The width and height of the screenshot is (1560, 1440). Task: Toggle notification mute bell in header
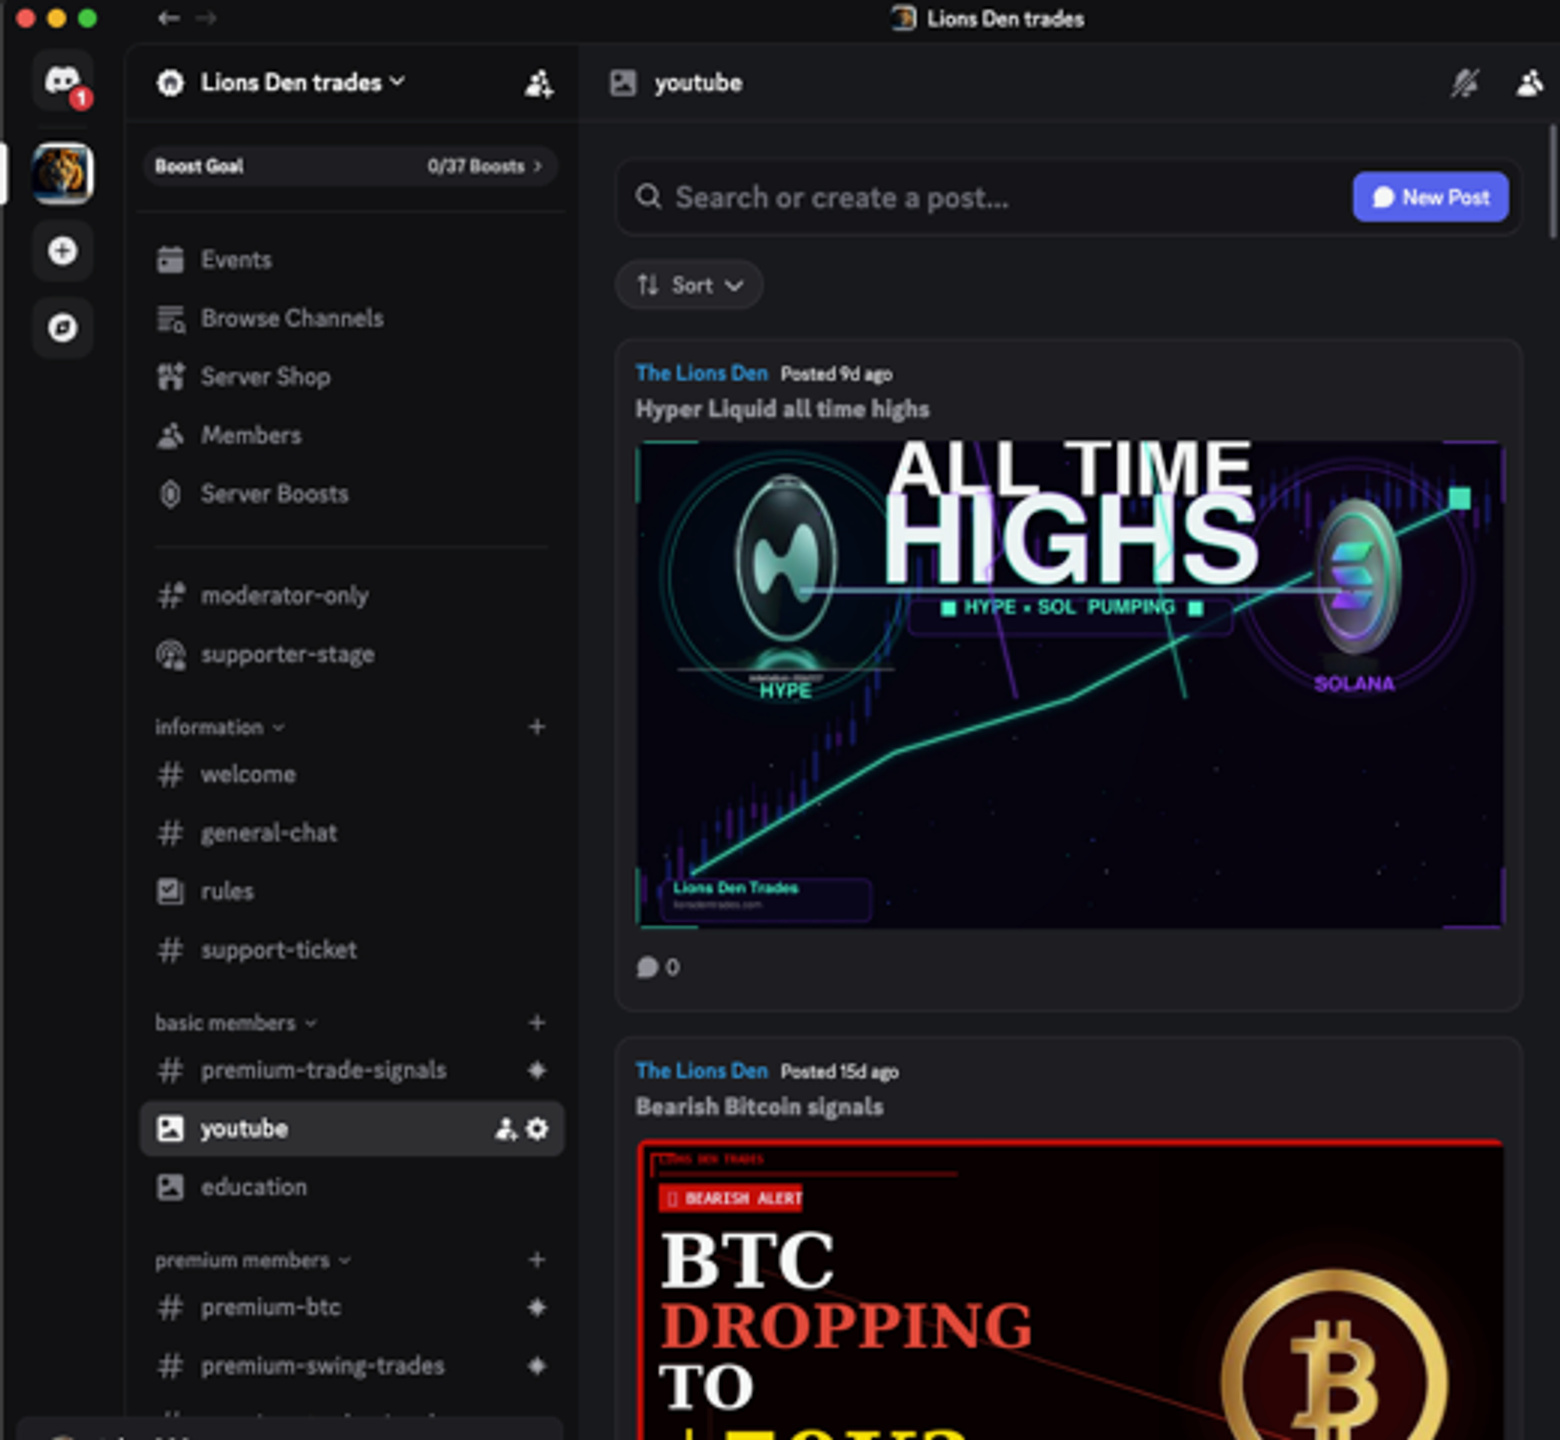click(x=1465, y=83)
